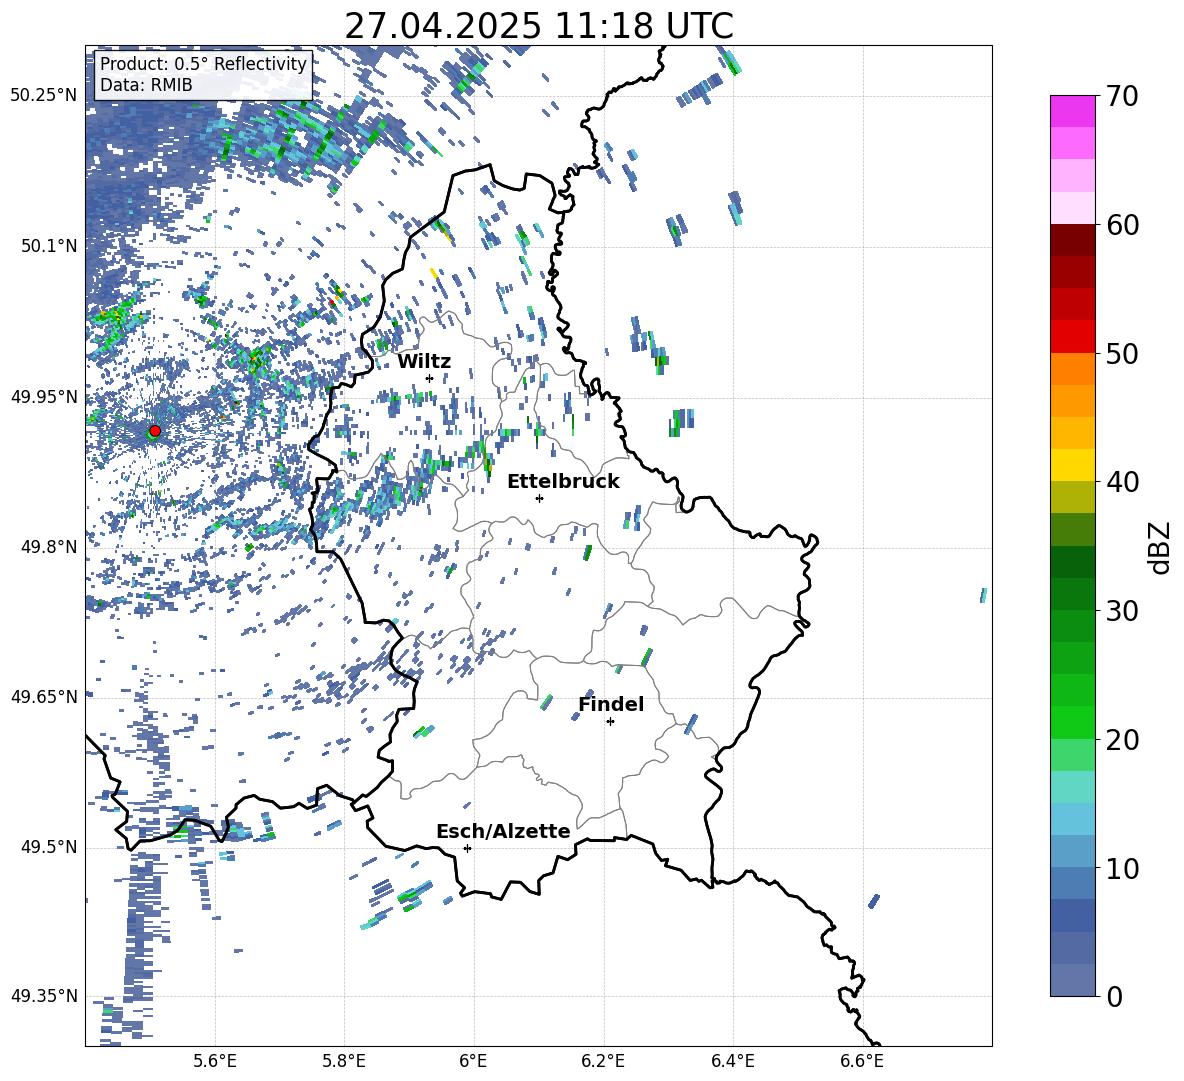Click the title 27.04.2025 11:18 UTC
Viewport: 1184px width, 1081px height.
pos(539,26)
